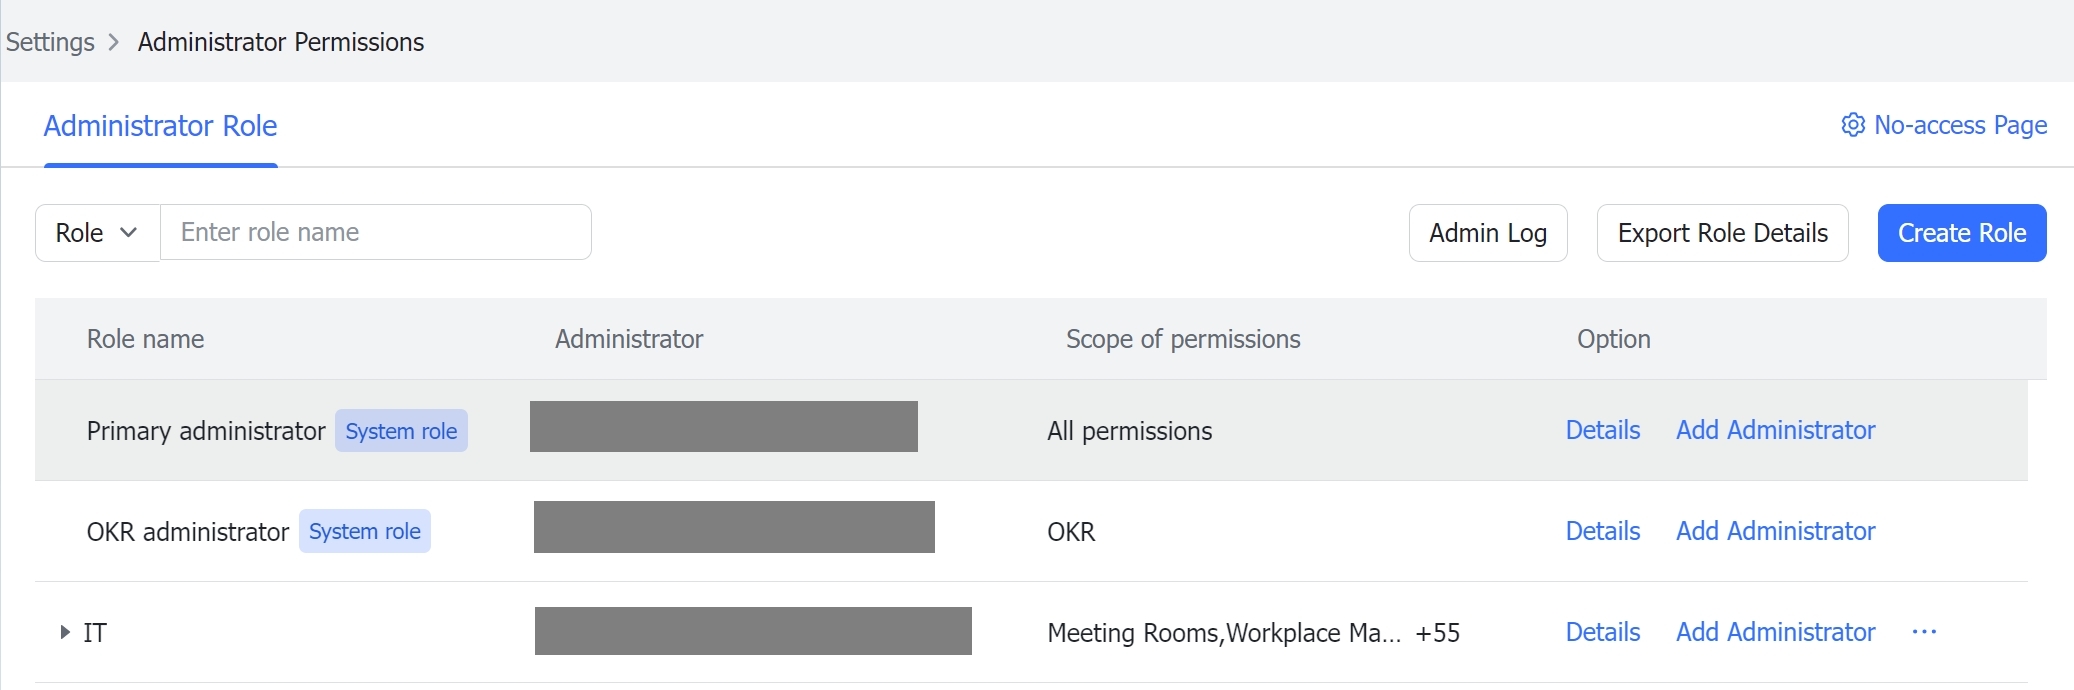This screenshot has height=690, width=2074.
Task: Click Export Role Details button
Action: tap(1722, 233)
